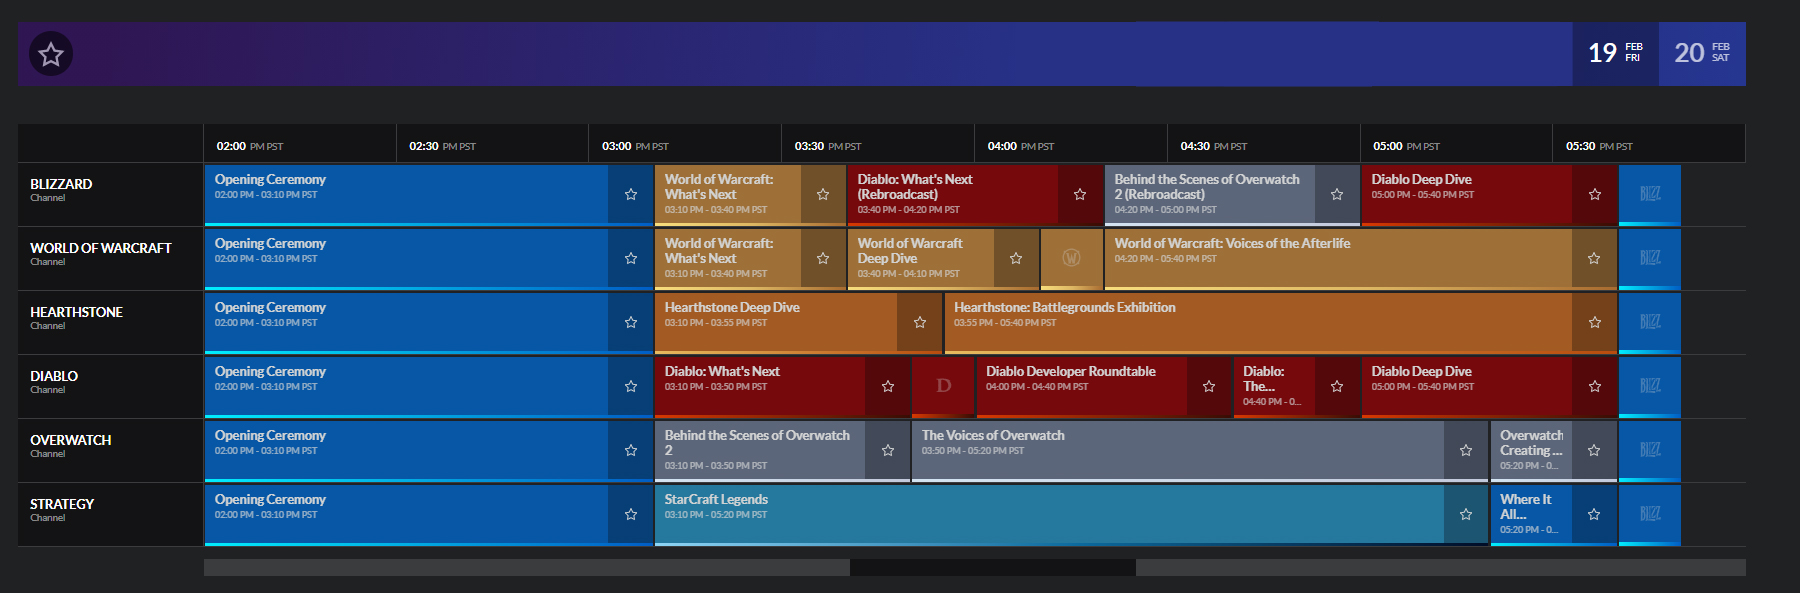The image size is (1800, 593).
Task: Click the BLIZZ logo tile in Strategy row
Action: [1650, 514]
